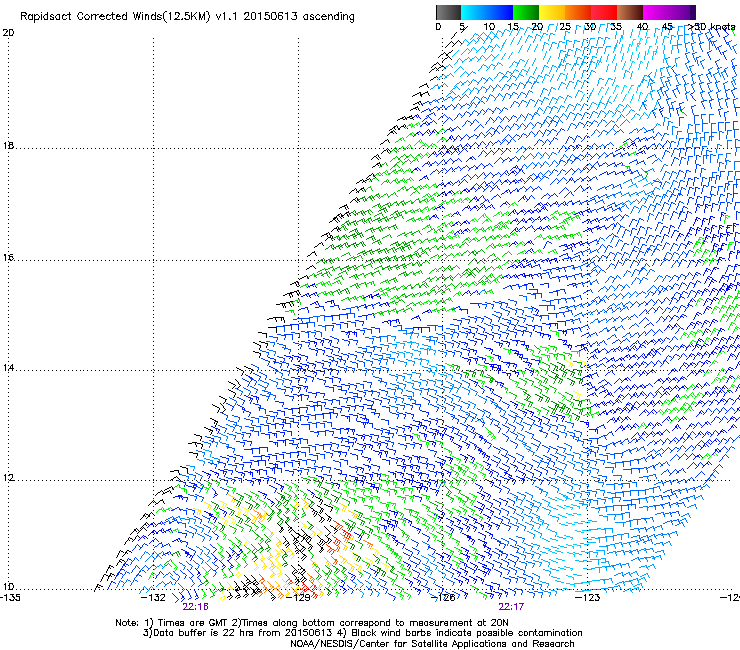The width and height of the screenshot is (740, 650).
Task: Click longitude label '-132' on bottom axis
Action: 154,598
